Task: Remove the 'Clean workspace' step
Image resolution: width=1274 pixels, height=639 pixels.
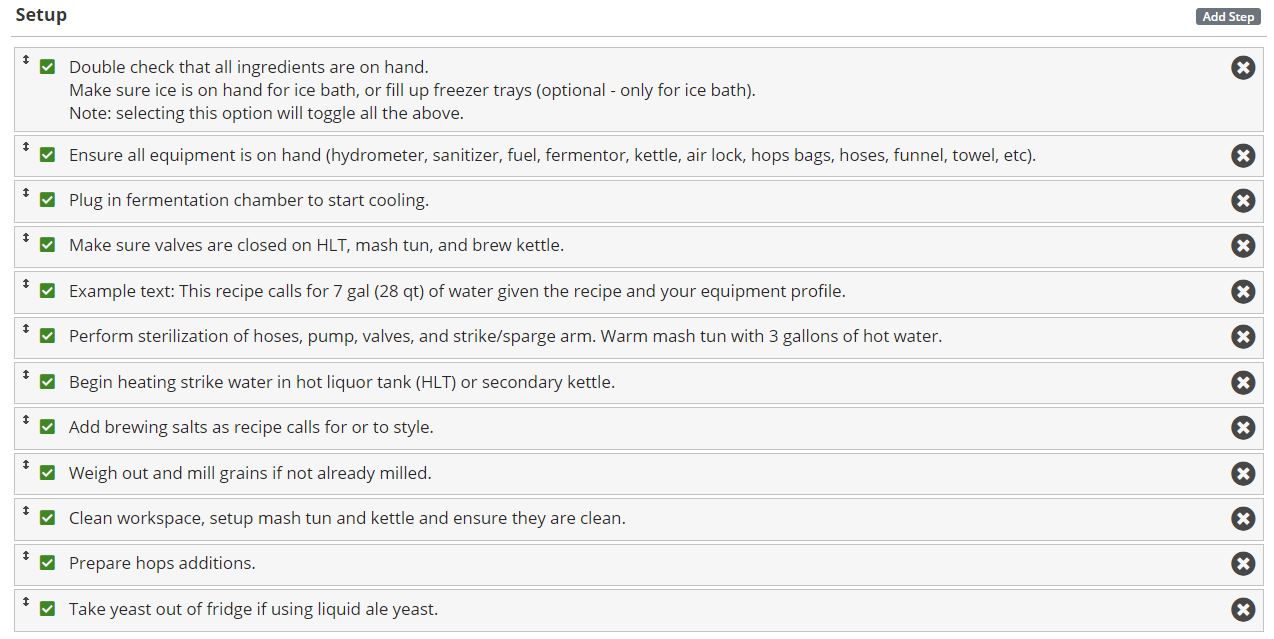Action: [1242, 519]
